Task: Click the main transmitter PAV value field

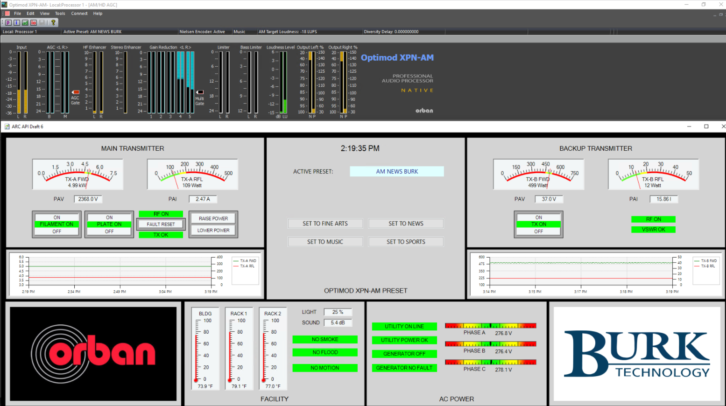Action: coord(88,199)
